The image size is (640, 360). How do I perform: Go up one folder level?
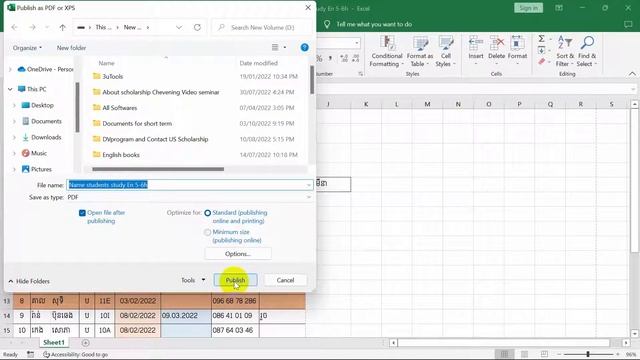pyautogui.click(x=62, y=27)
